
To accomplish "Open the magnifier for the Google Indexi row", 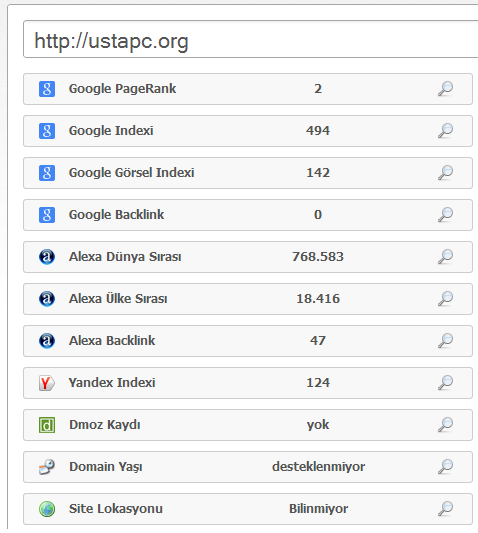I will coord(445,131).
